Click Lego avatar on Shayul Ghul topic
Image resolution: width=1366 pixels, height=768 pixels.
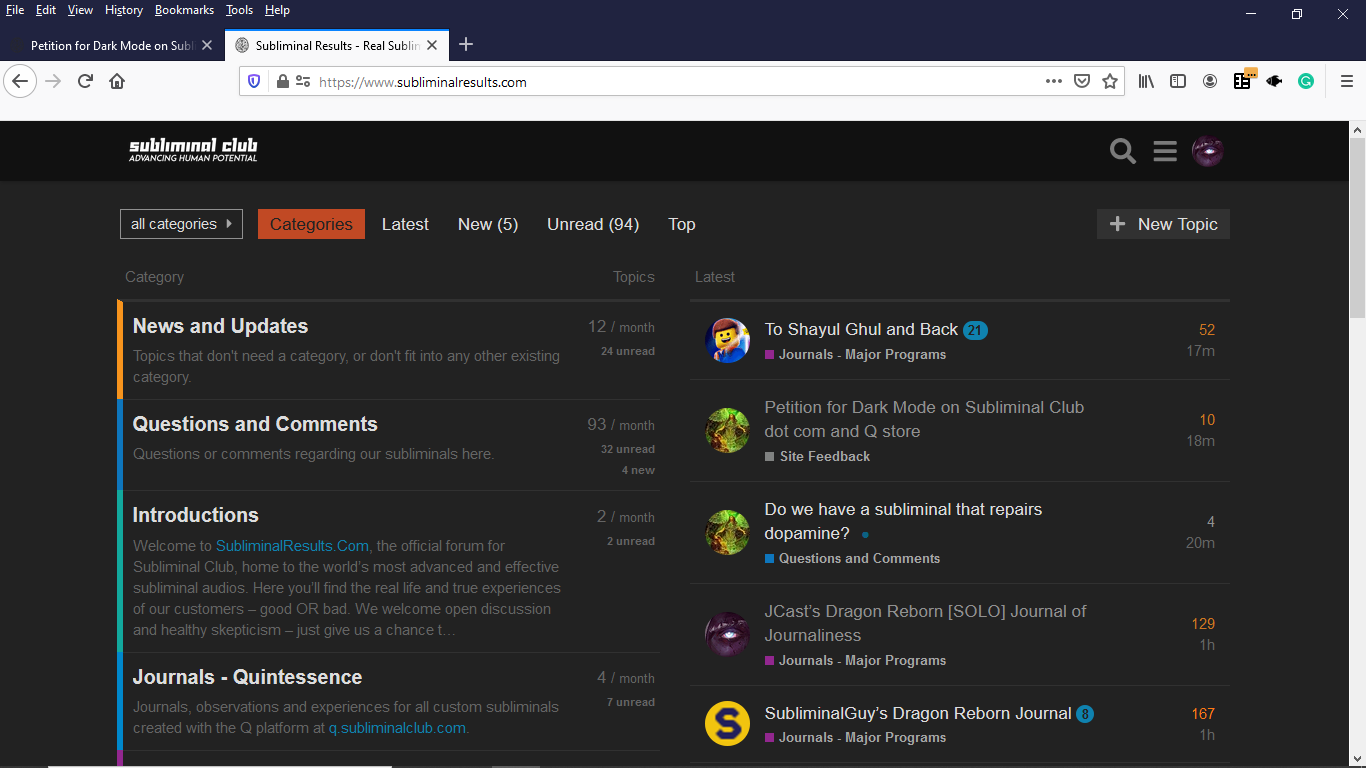[727, 340]
